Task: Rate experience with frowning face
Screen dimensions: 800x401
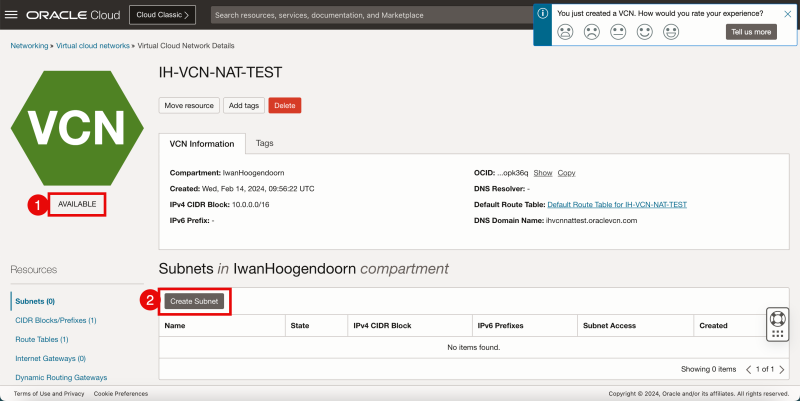Action: (591, 32)
